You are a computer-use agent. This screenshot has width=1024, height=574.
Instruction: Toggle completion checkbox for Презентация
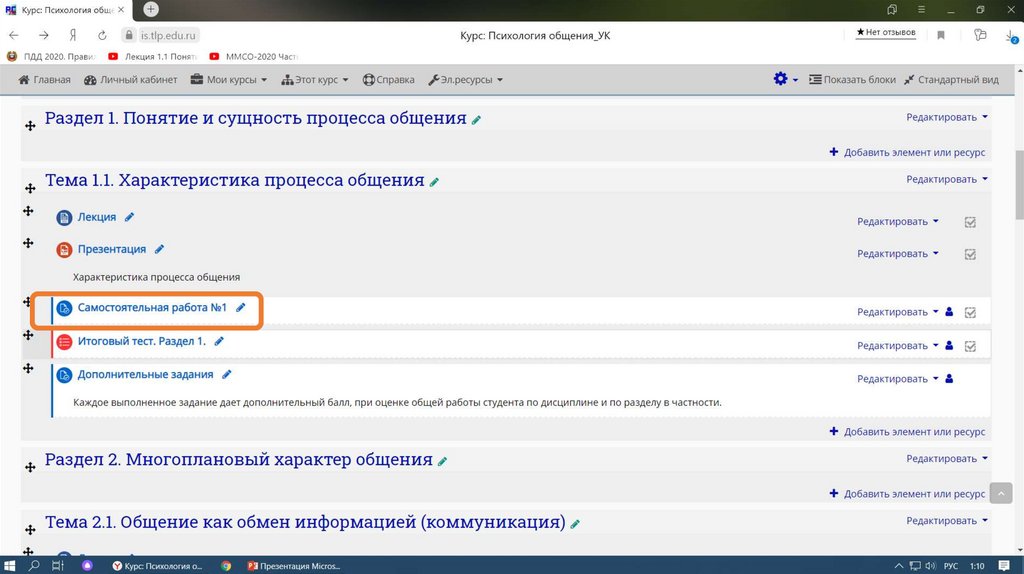[x=969, y=254]
